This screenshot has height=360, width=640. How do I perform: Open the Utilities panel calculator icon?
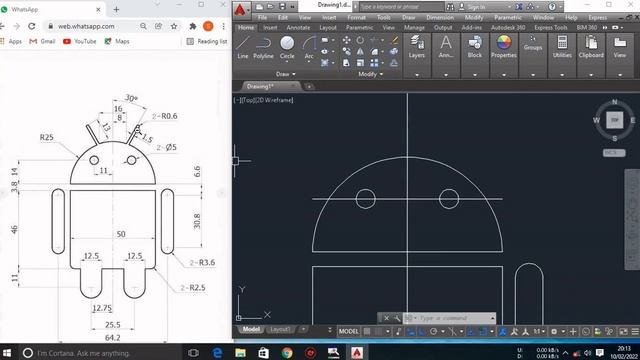pos(562,42)
